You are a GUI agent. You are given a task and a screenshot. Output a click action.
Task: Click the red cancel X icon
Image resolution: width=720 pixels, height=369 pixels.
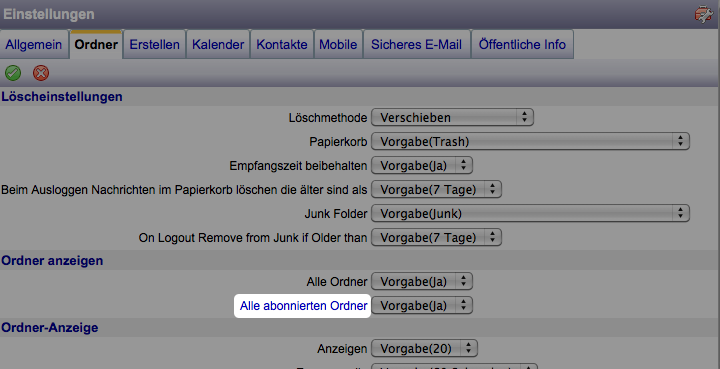41,73
